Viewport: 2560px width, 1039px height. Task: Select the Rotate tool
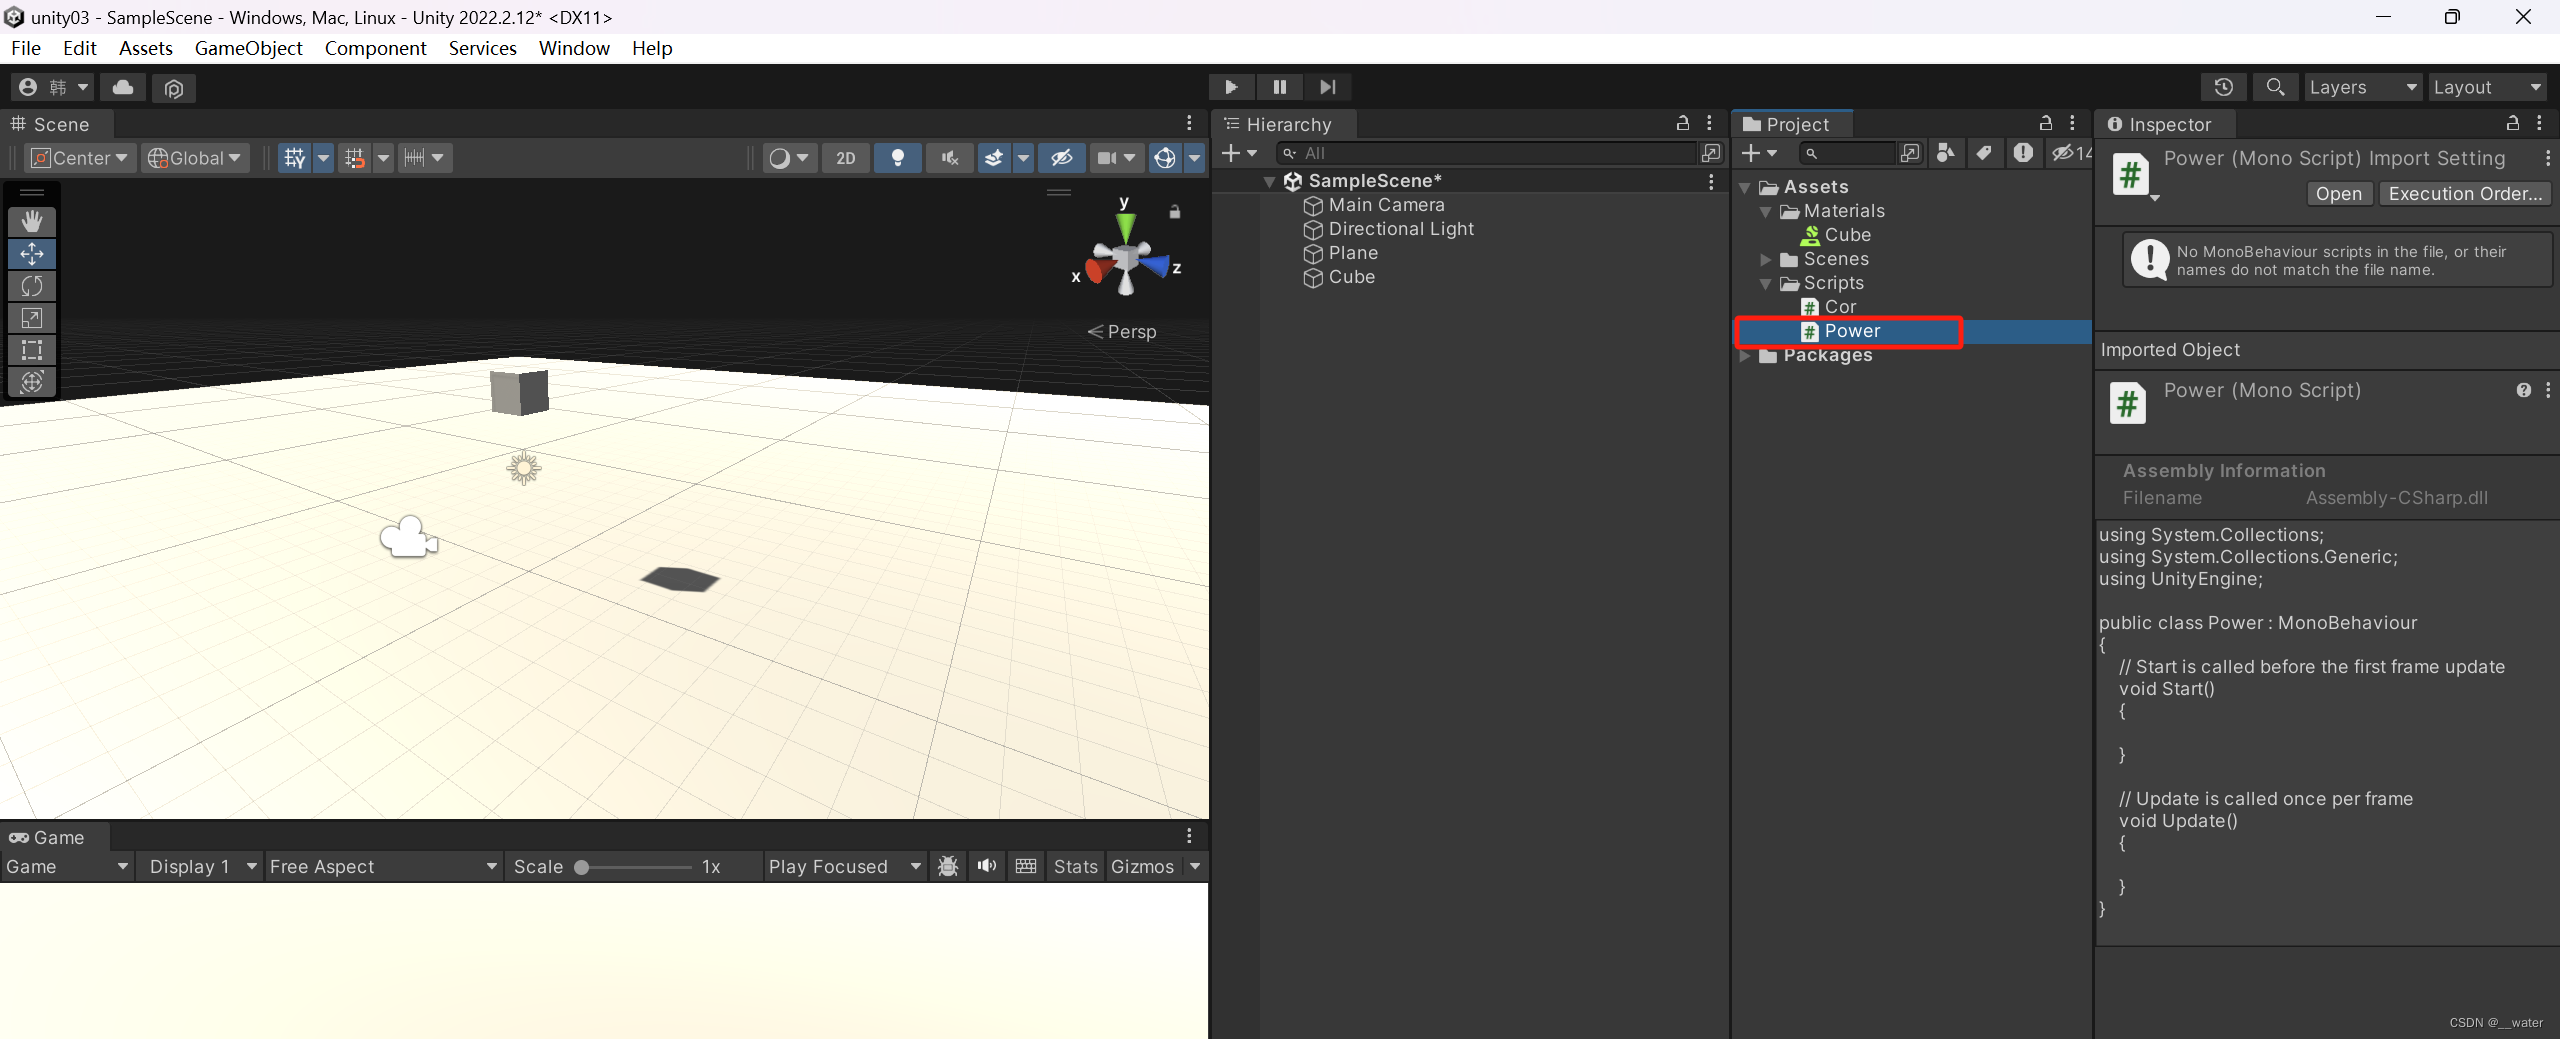point(32,286)
